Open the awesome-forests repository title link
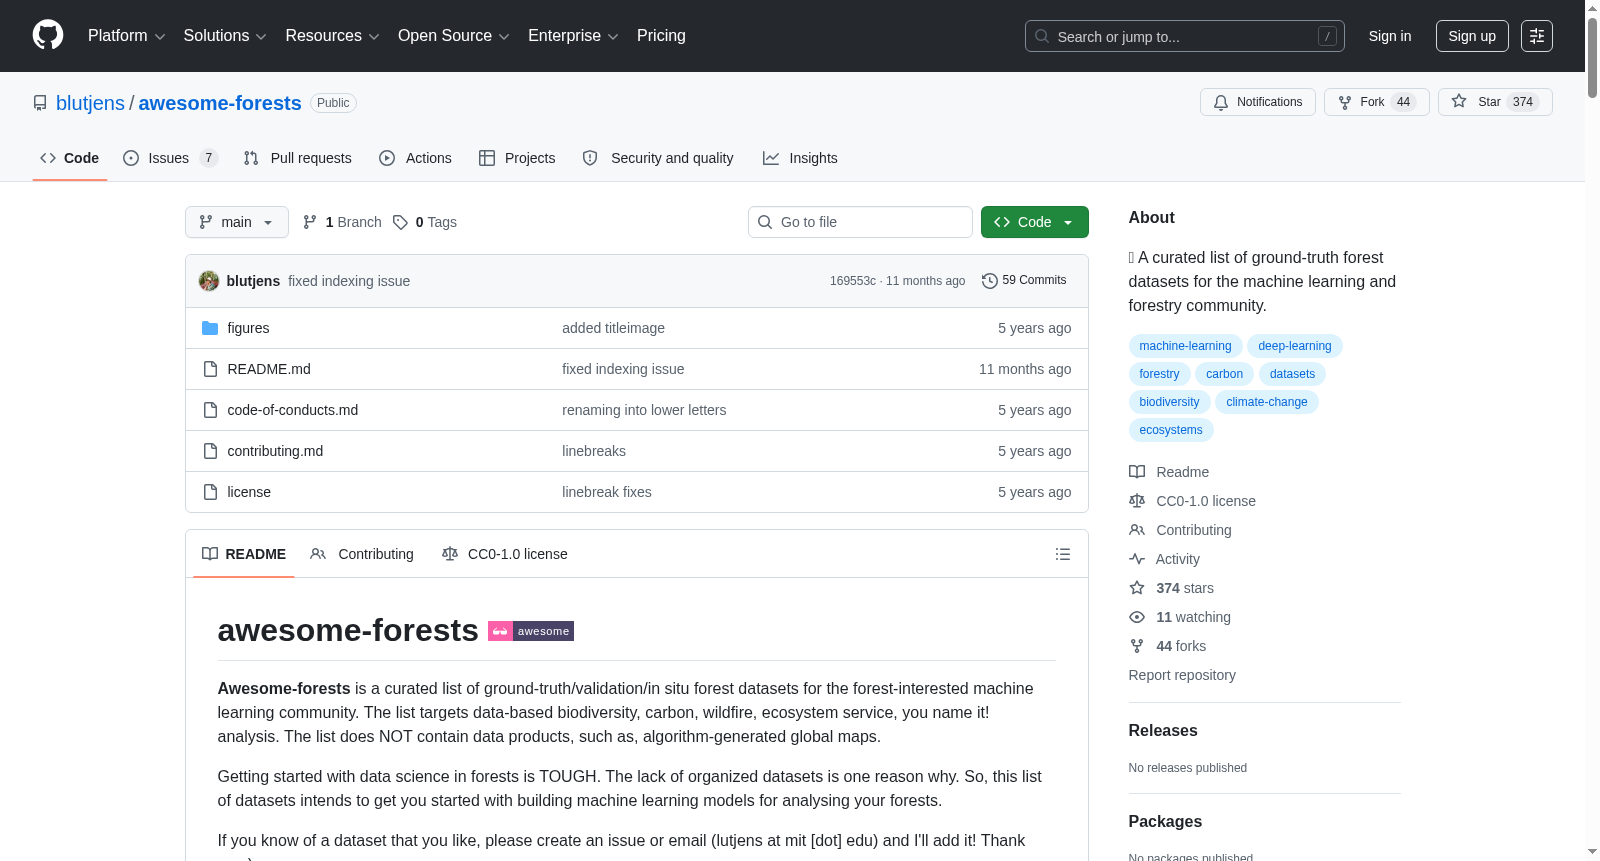Screen dimensions: 1600x861 (220, 103)
